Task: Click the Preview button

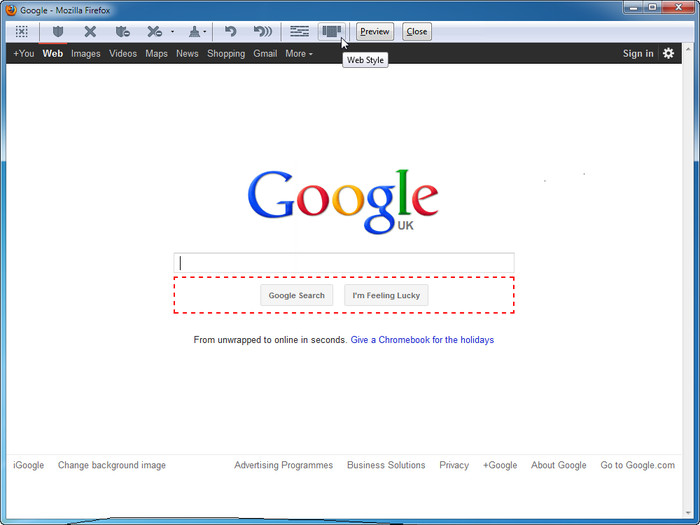Action: tap(375, 32)
